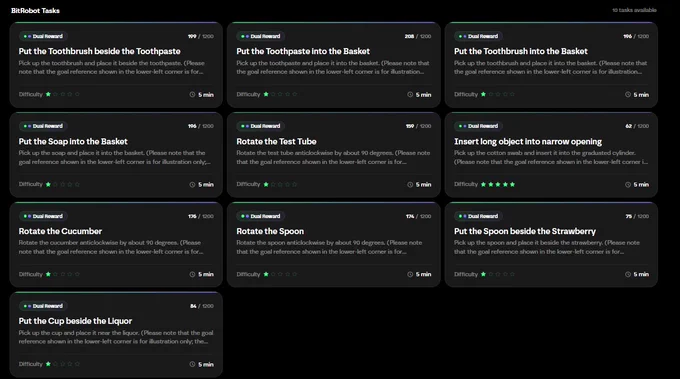Click Dual Reward badge on Rotate the Spoon card
Screen dimensions: 680x379
click(261, 216)
